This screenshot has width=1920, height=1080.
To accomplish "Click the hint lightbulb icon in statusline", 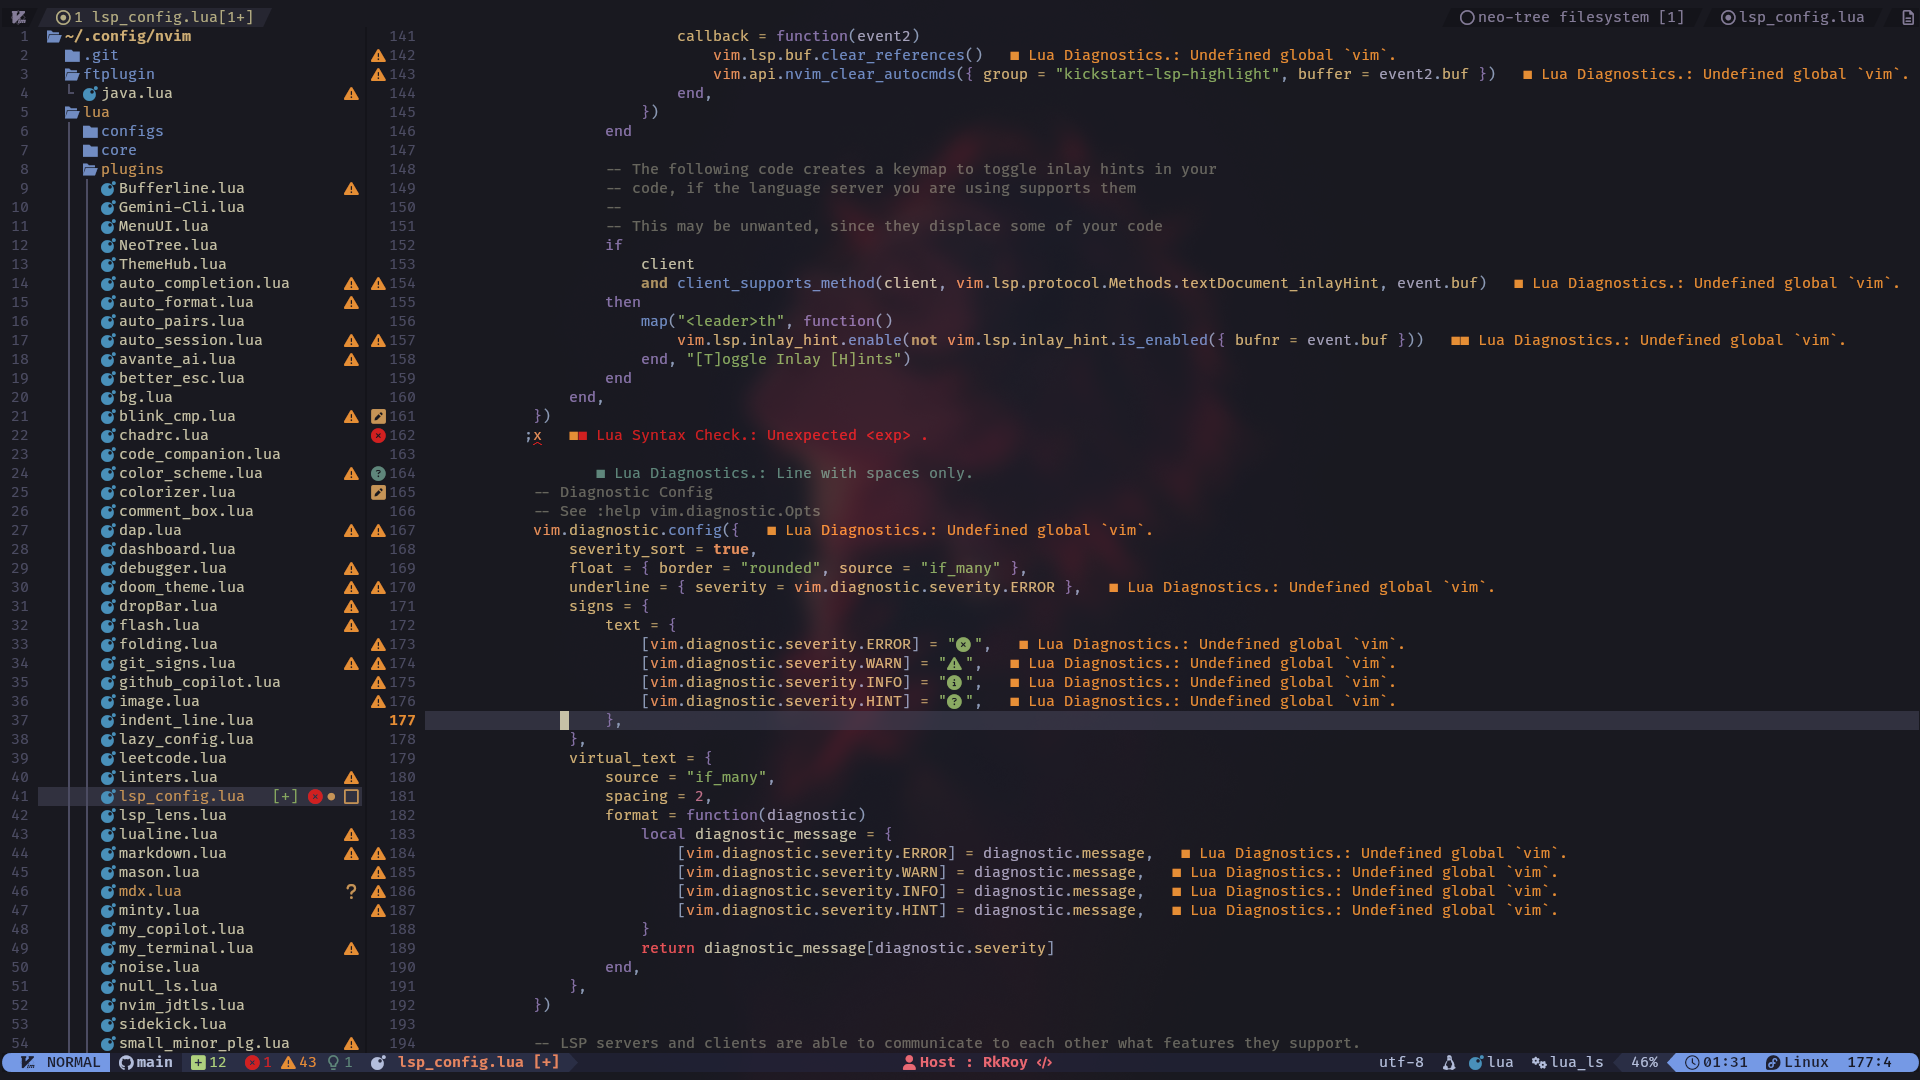I will click(x=333, y=1062).
